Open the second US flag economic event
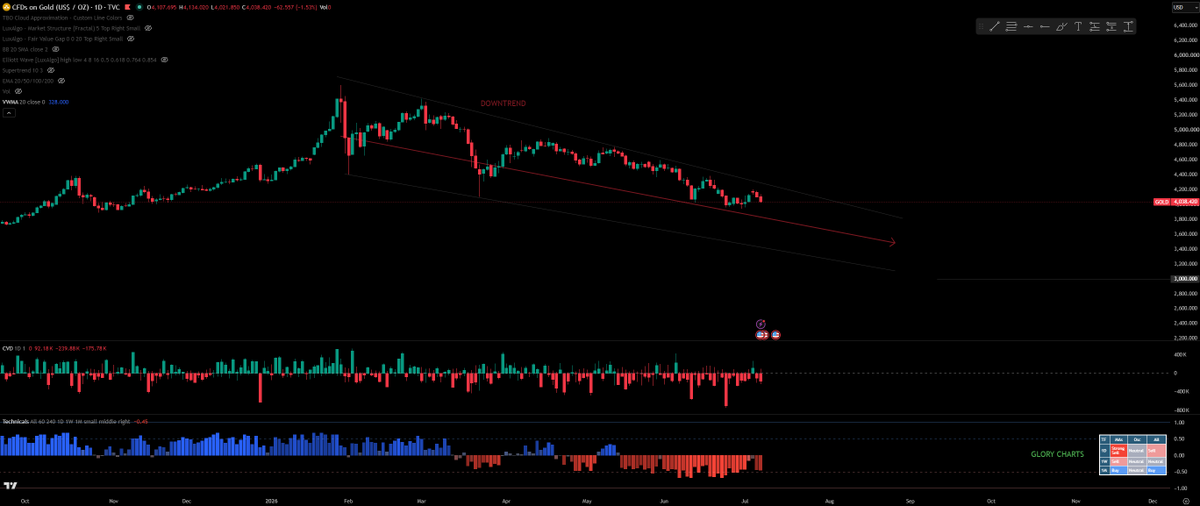1200x506 pixels. pos(776,334)
